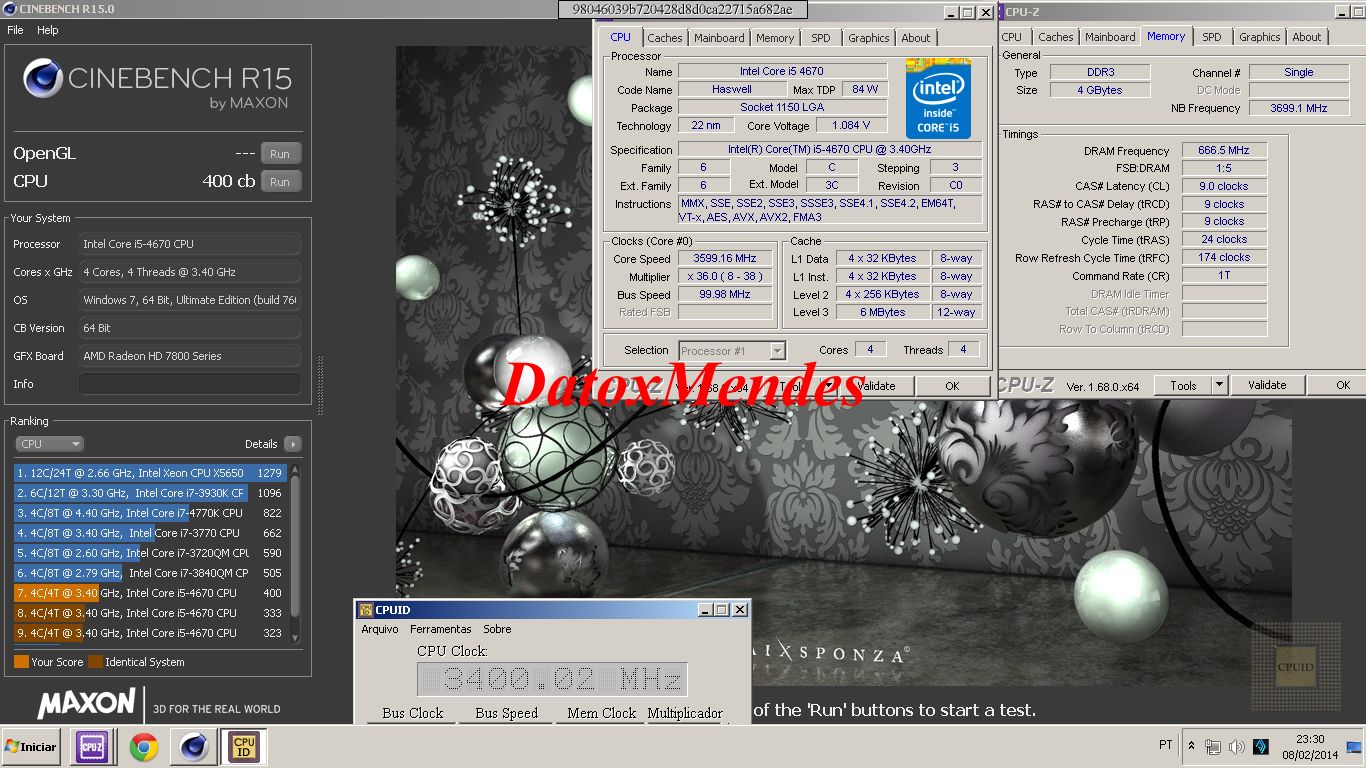
Task: Select About tab in right CPU-Z window
Action: pos(1307,37)
